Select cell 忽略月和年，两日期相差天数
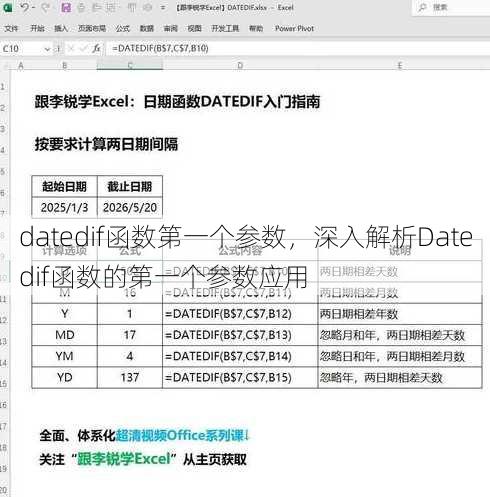This screenshot has height=497, width=490. point(400,335)
